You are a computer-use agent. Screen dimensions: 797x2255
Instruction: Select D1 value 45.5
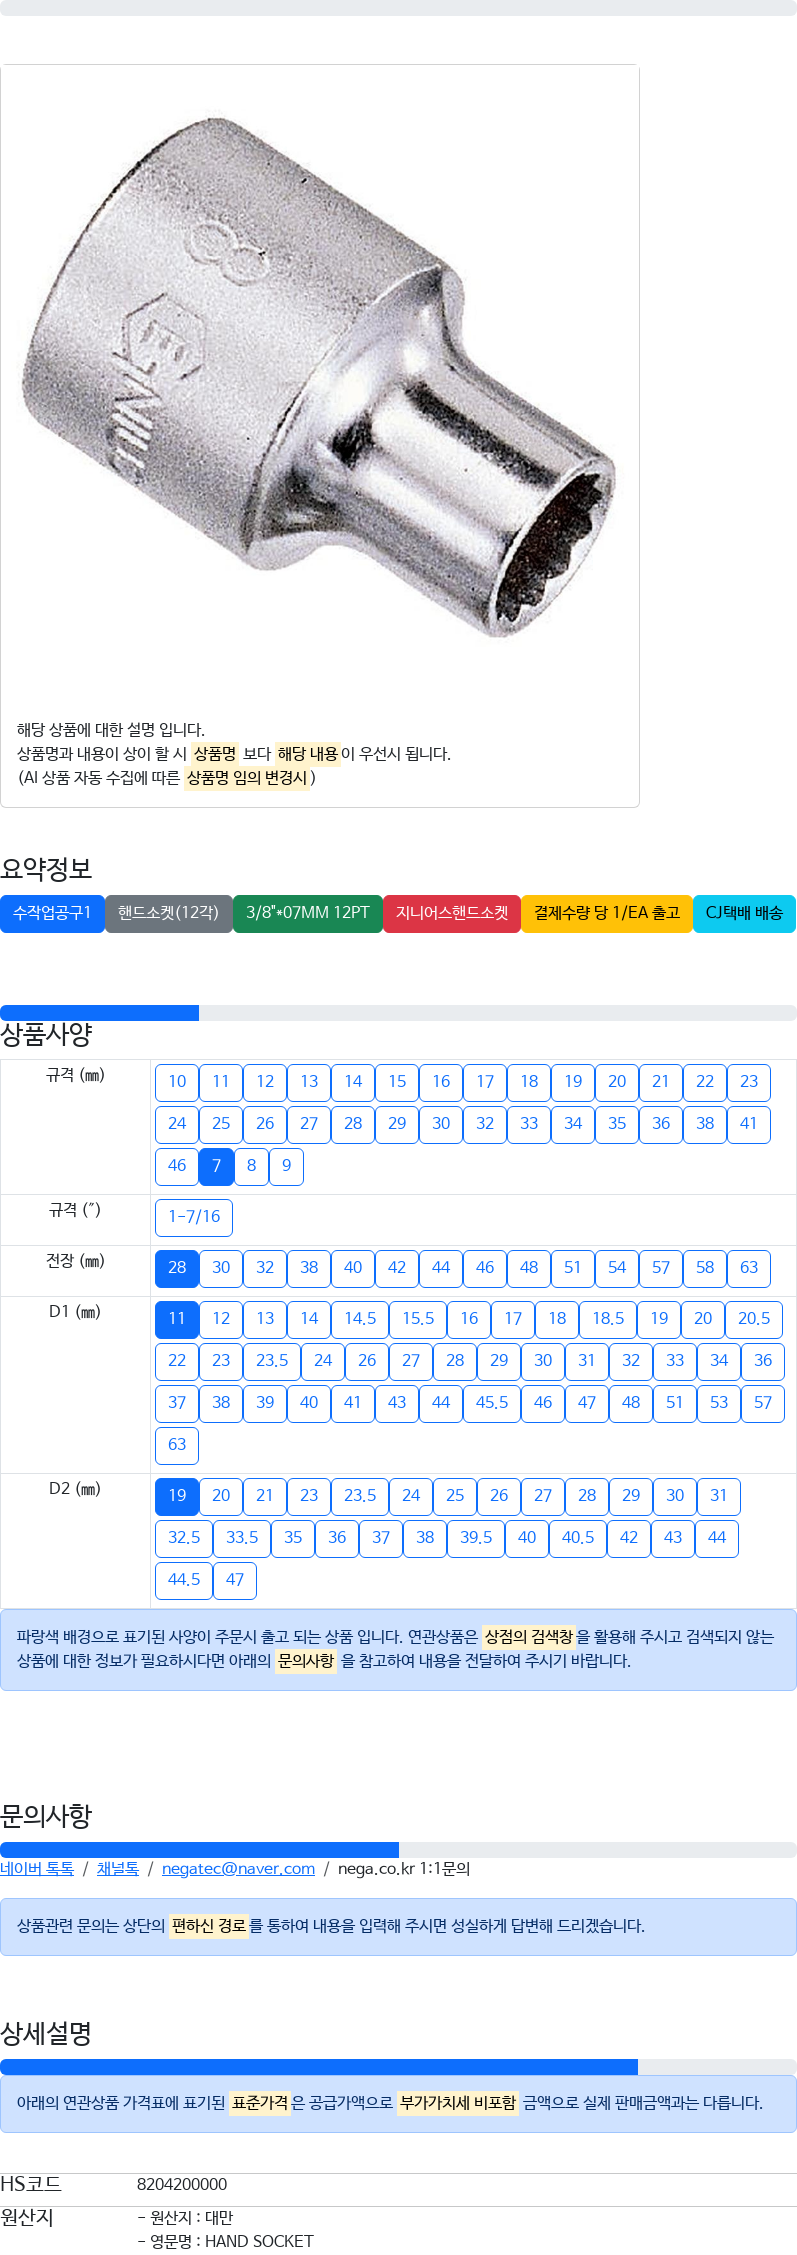coord(492,1403)
